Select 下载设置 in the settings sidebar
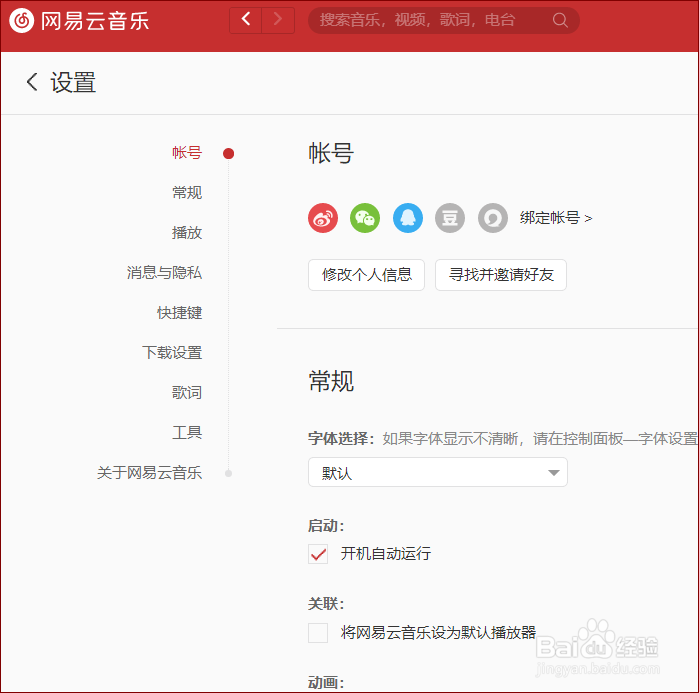This screenshot has height=693, width=699. (x=172, y=353)
